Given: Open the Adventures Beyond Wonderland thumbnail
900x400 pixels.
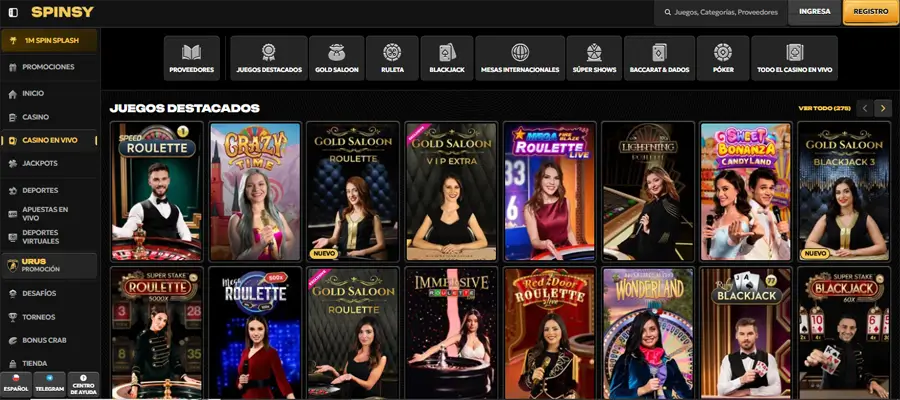Looking at the screenshot, I should 648,333.
